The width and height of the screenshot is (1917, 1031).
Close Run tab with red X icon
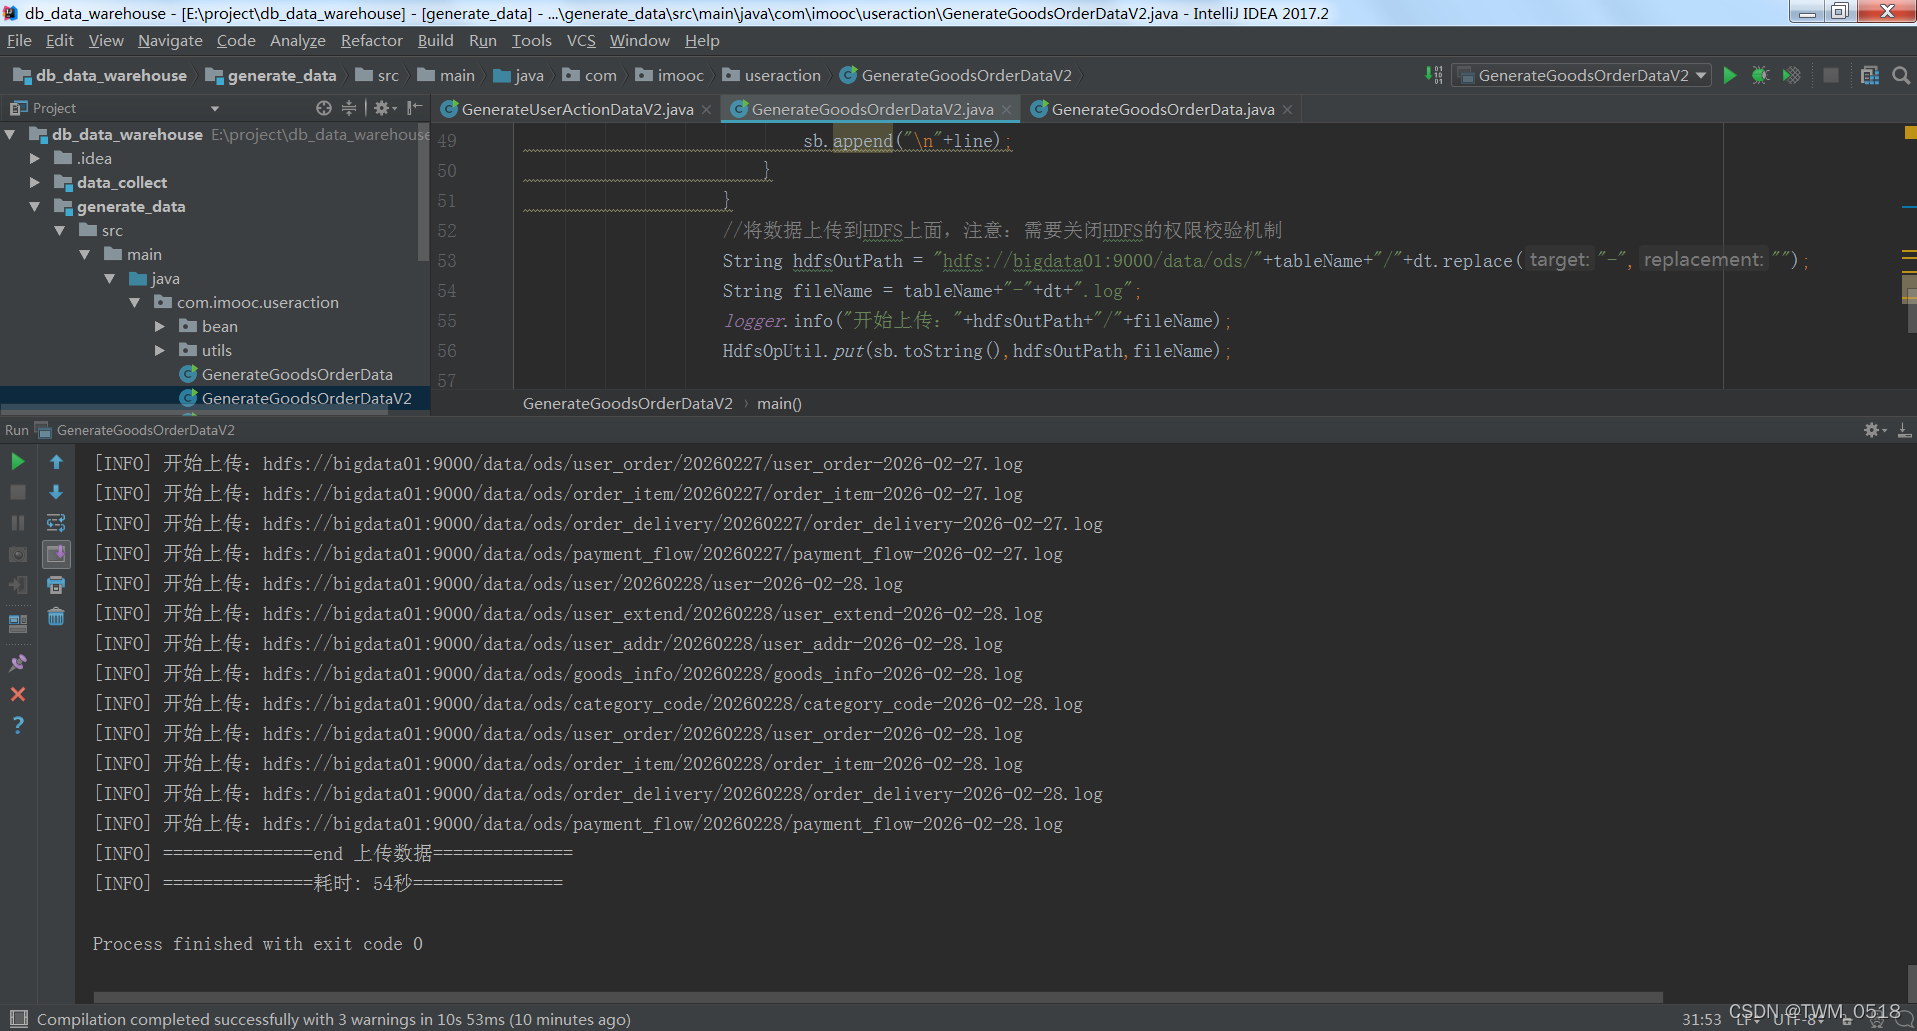[x=18, y=694]
